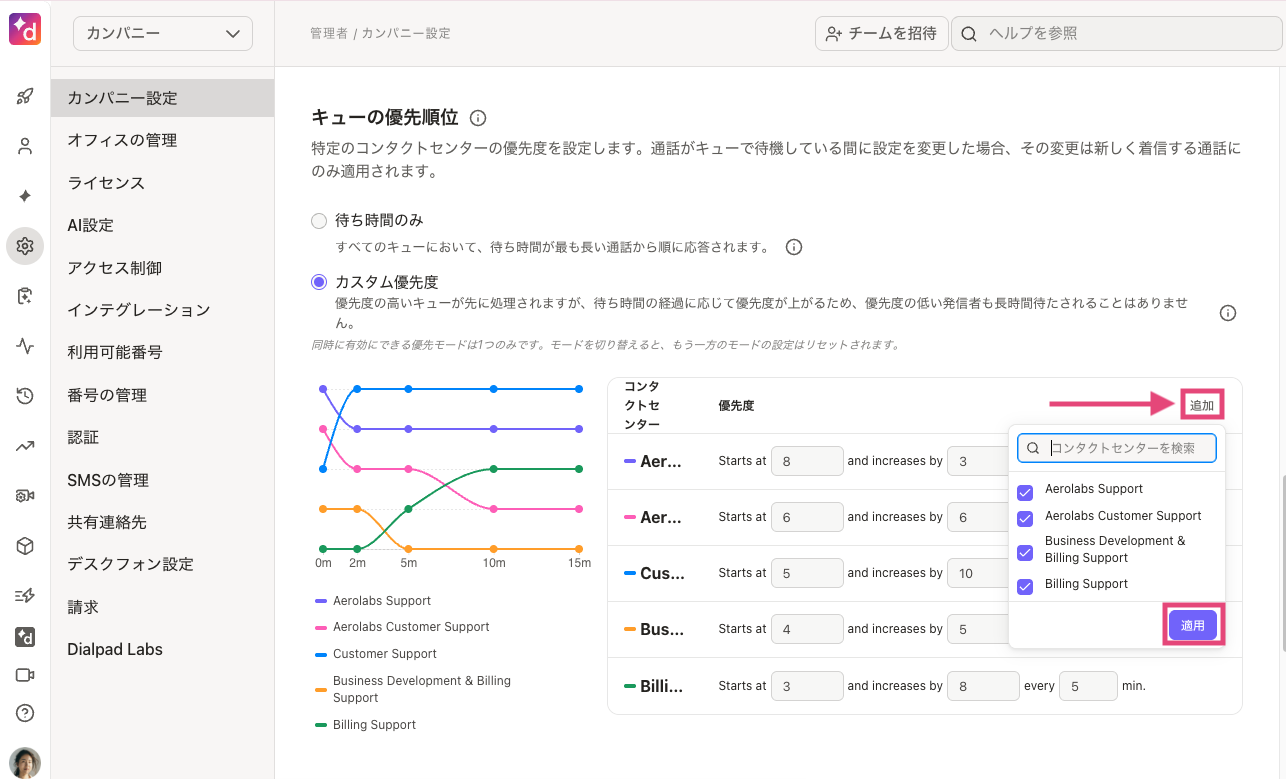
Task: Uncheck Business Development & Billing Support checkbox
Action: (x=1025, y=552)
